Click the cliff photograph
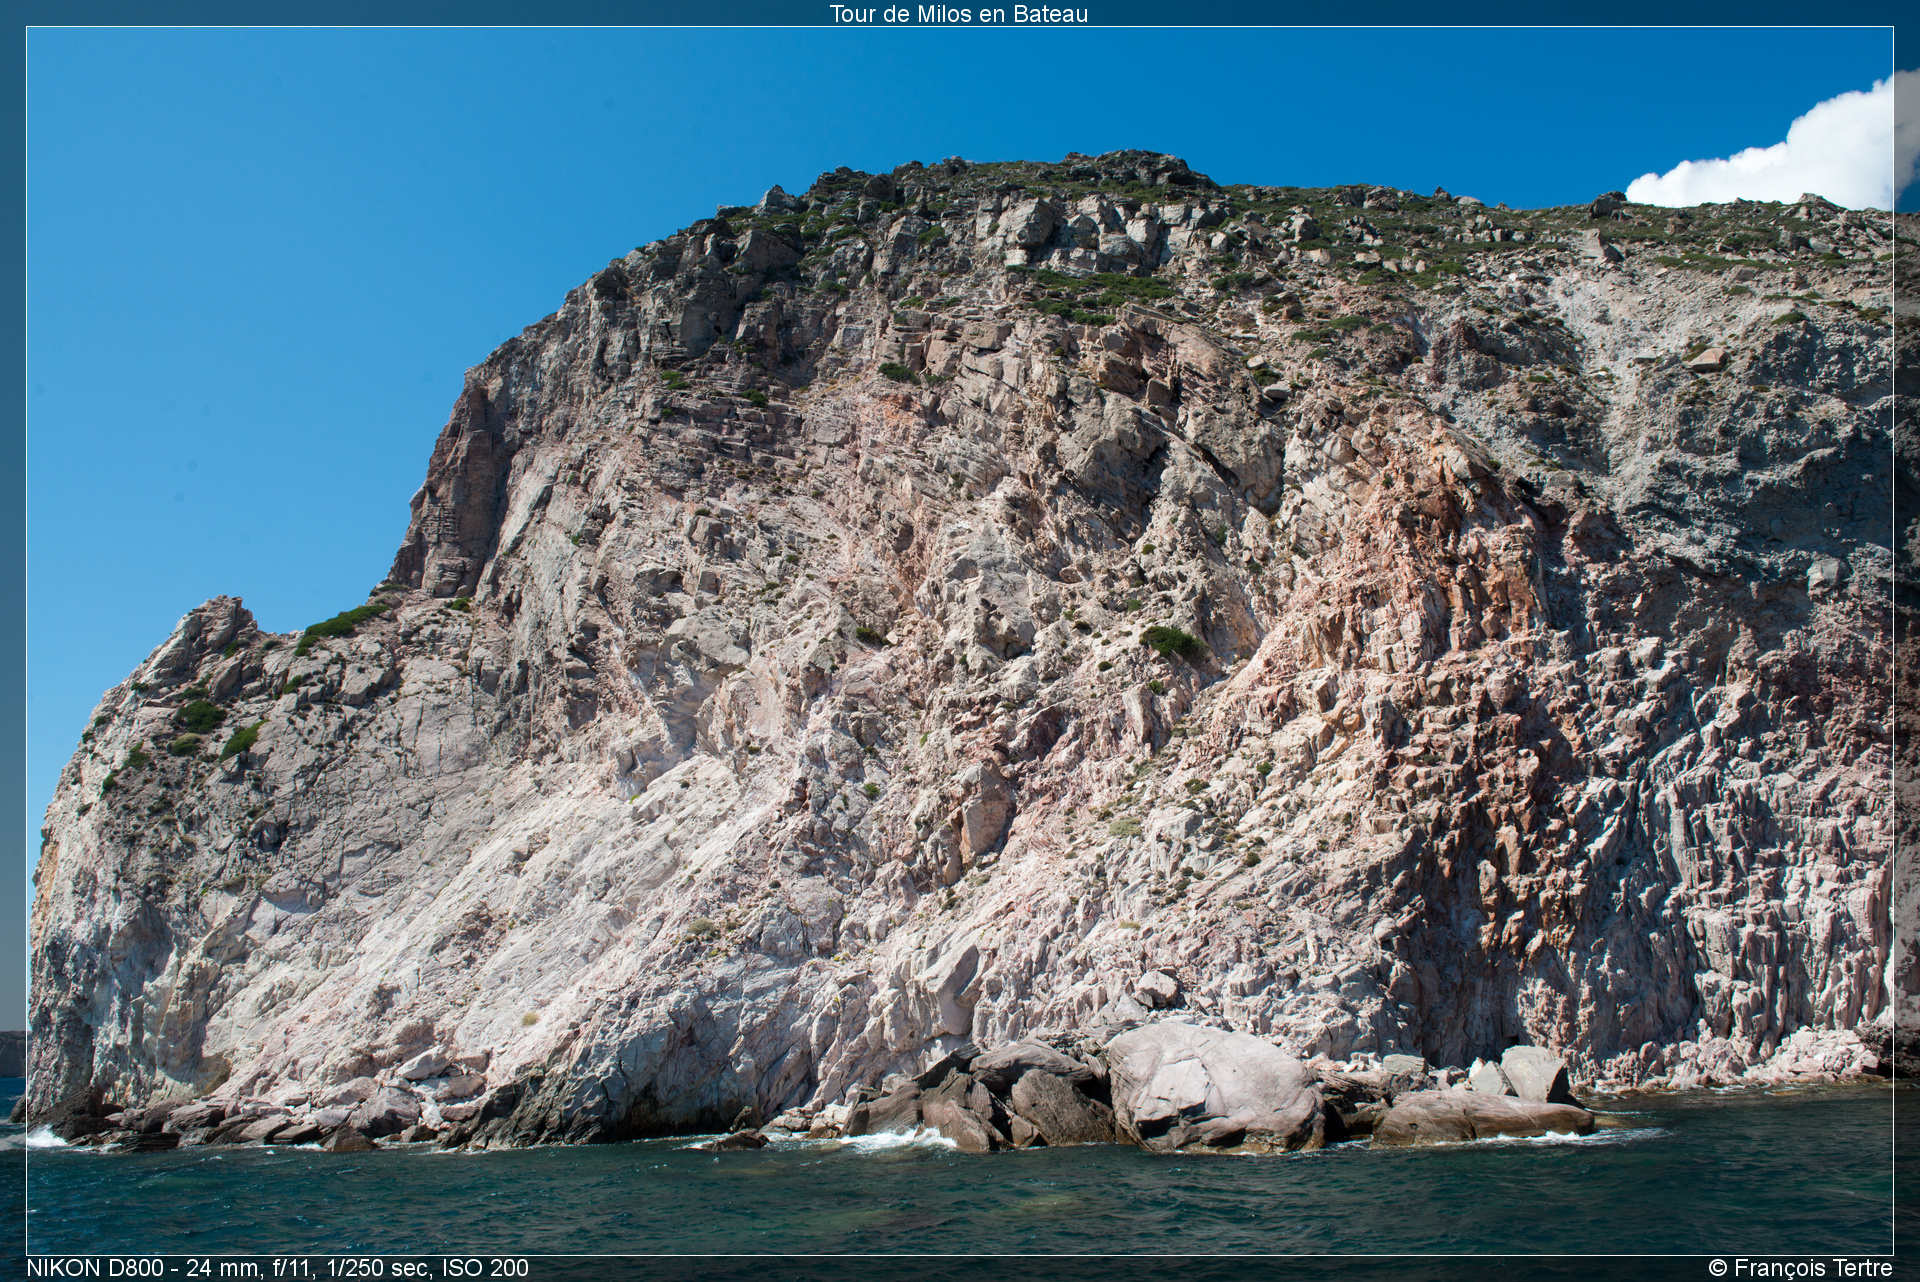The width and height of the screenshot is (1920, 1282). (960, 641)
